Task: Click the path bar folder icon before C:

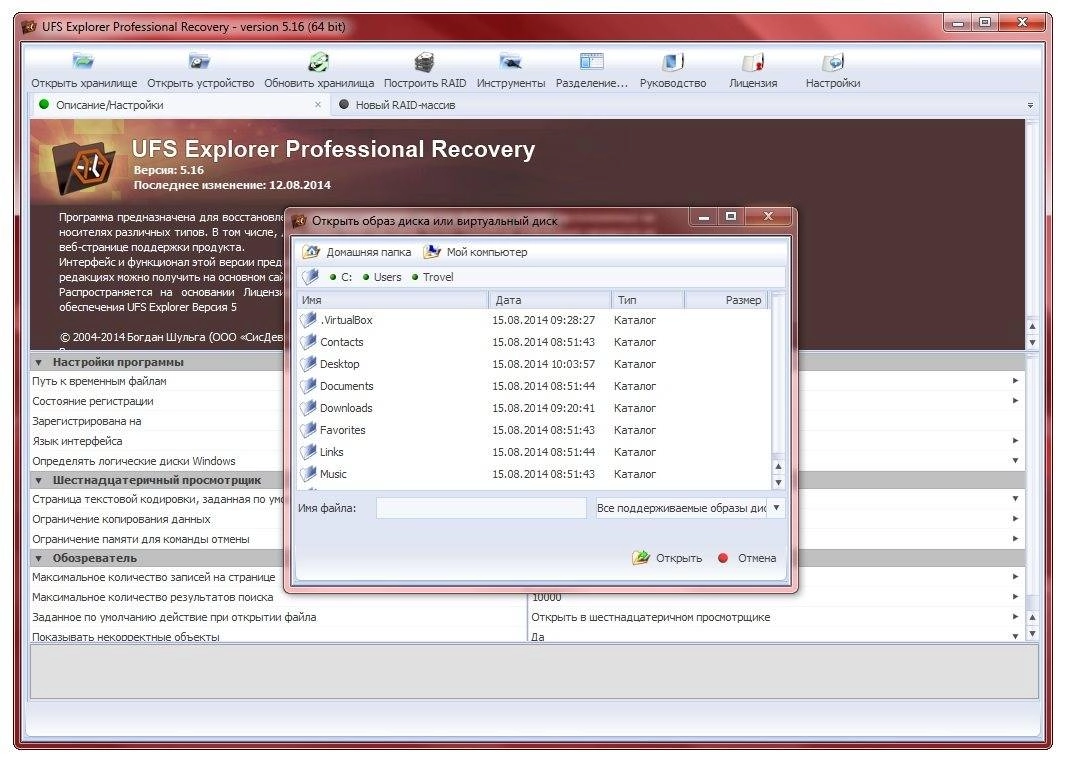Action: (311, 276)
